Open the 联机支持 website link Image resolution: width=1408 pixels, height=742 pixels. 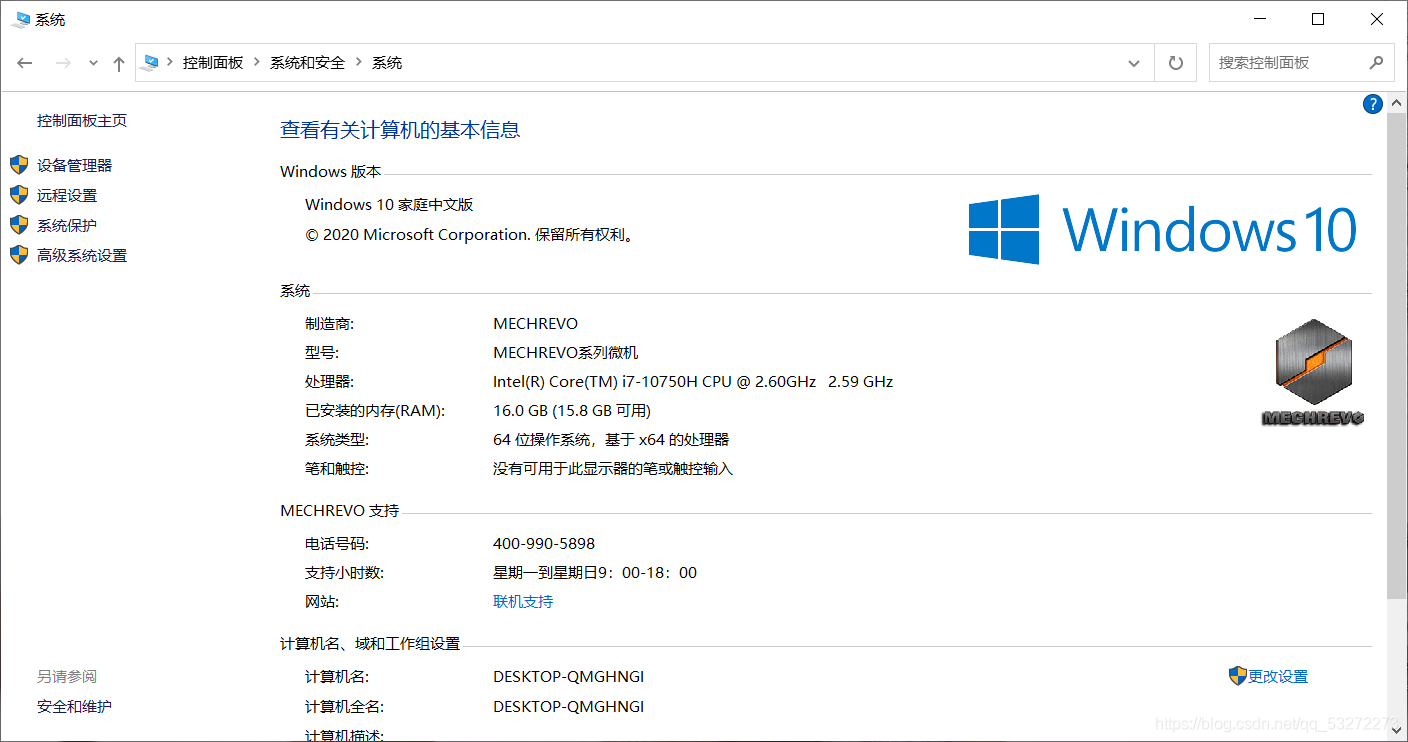click(523, 602)
